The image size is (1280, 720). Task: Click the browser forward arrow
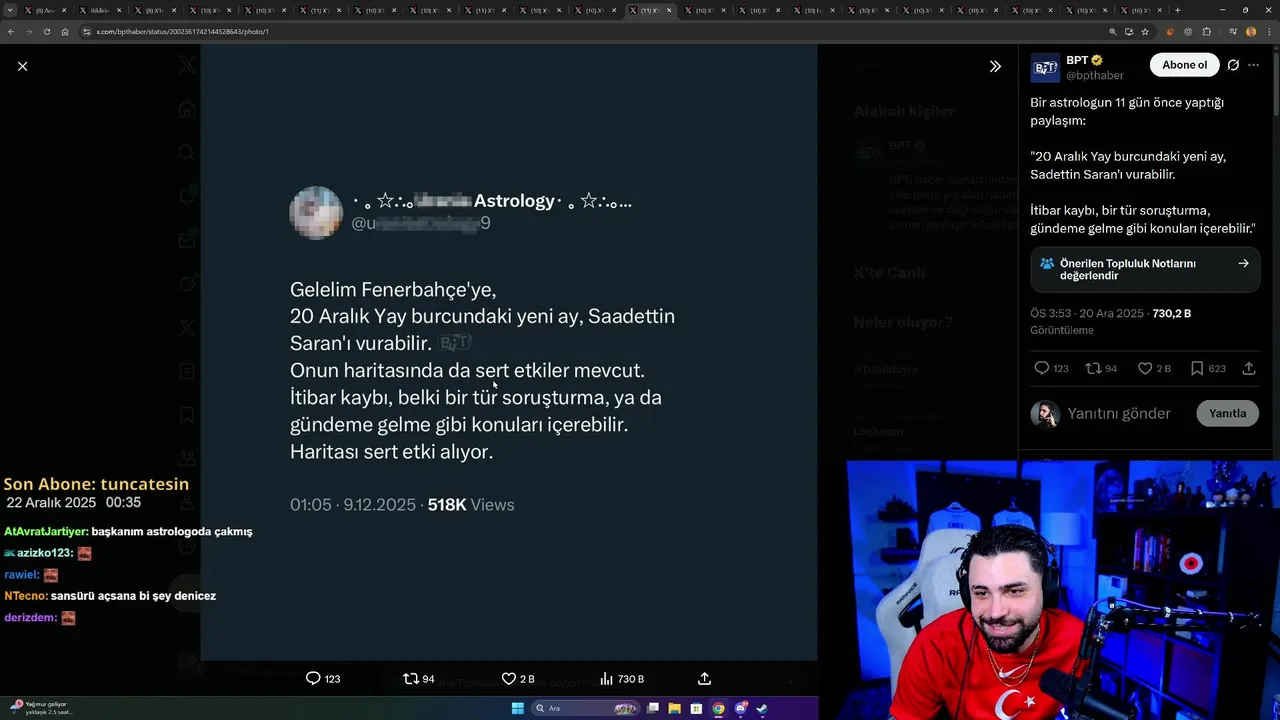[x=29, y=31]
